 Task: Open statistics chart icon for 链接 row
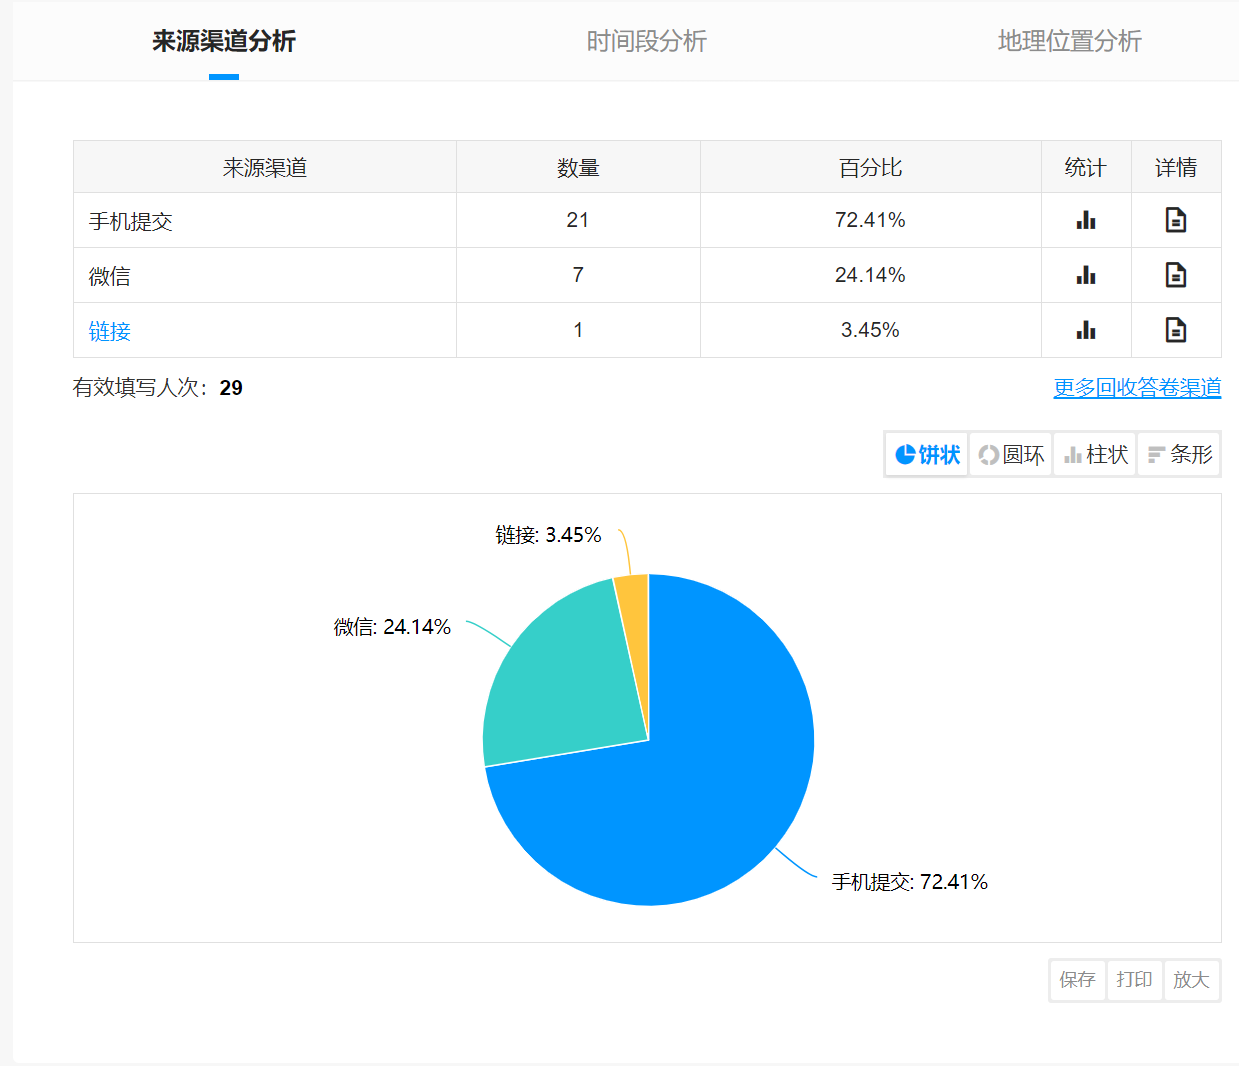pyautogui.click(x=1086, y=330)
